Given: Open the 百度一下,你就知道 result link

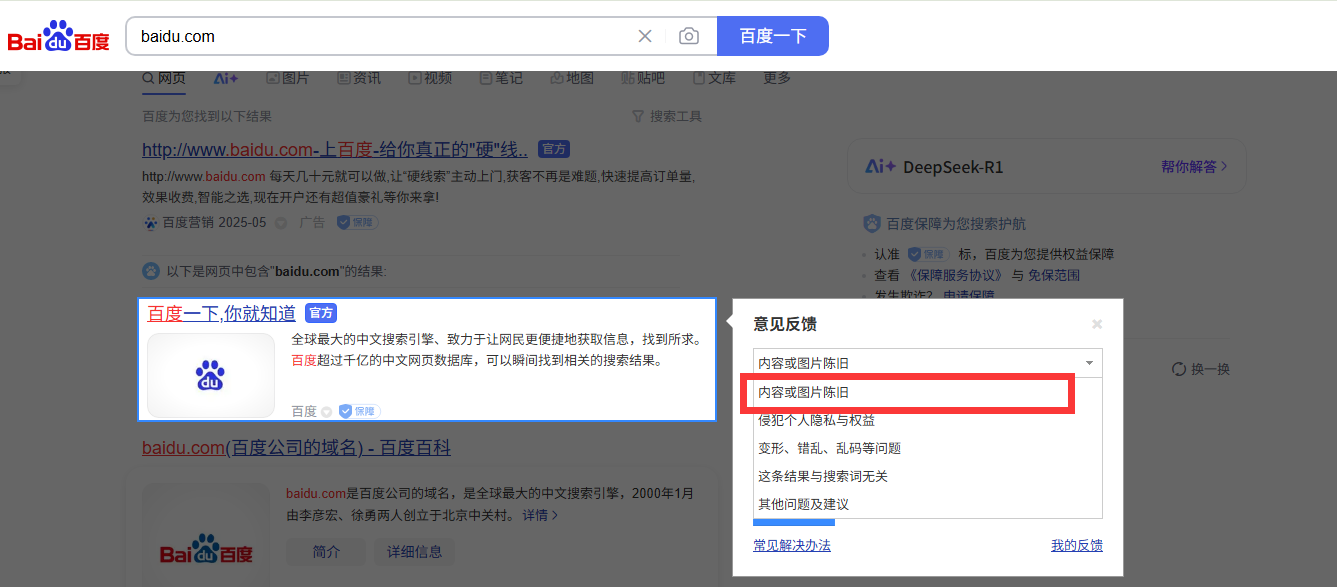Looking at the screenshot, I should coord(221,313).
